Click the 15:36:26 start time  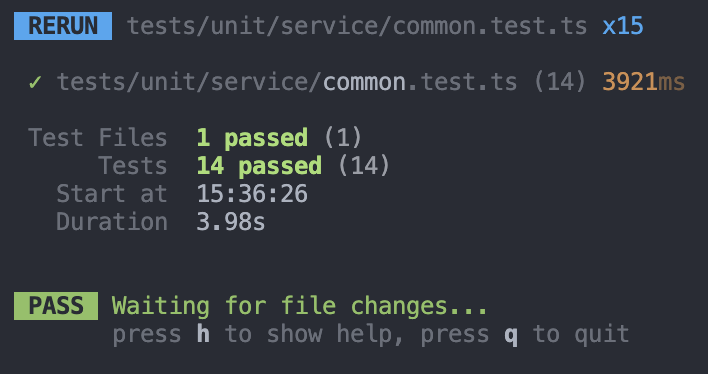point(252,194)
